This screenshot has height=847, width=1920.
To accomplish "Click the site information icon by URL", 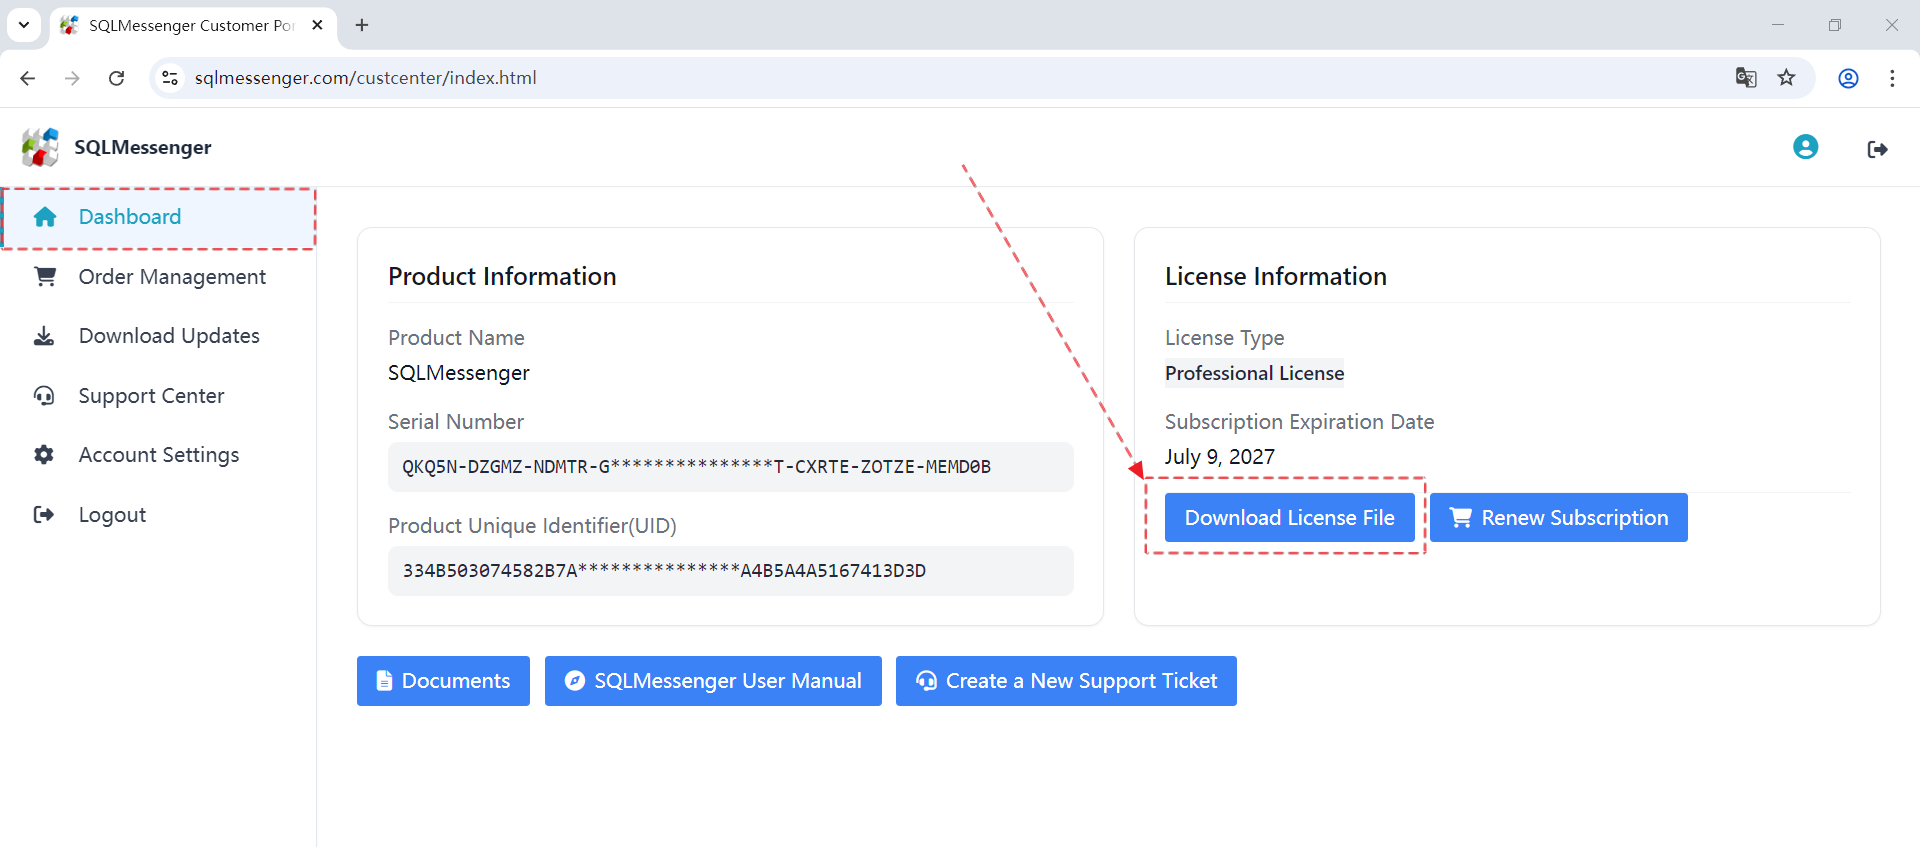I will coord(170,78).
